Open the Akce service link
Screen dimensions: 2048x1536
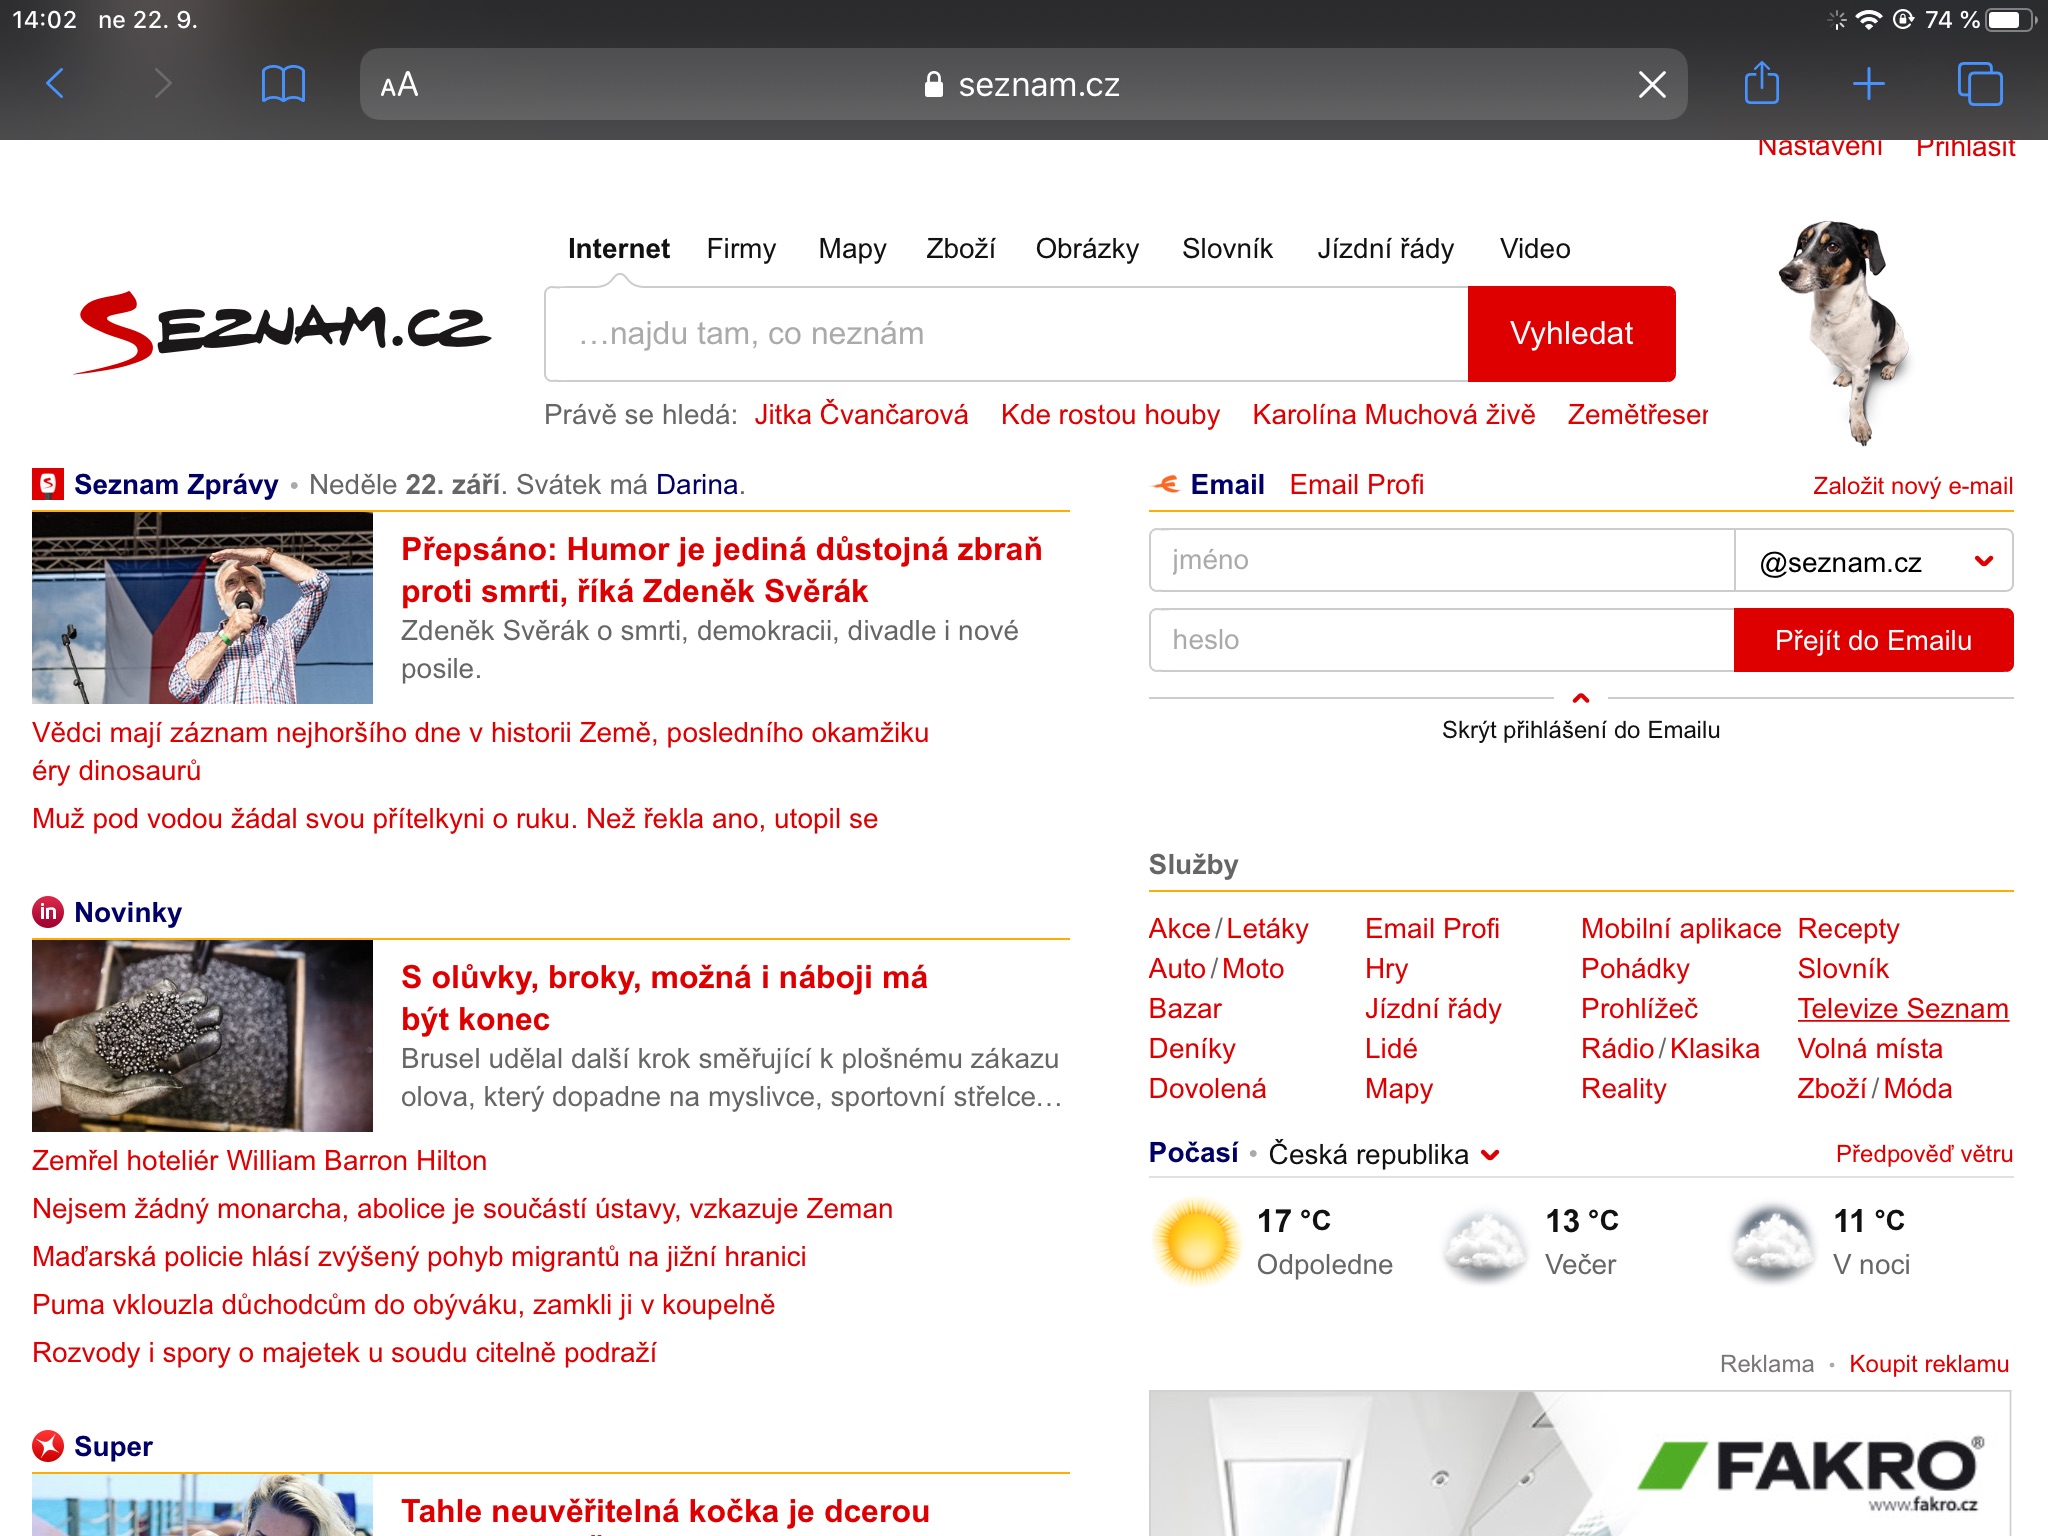1179,928
